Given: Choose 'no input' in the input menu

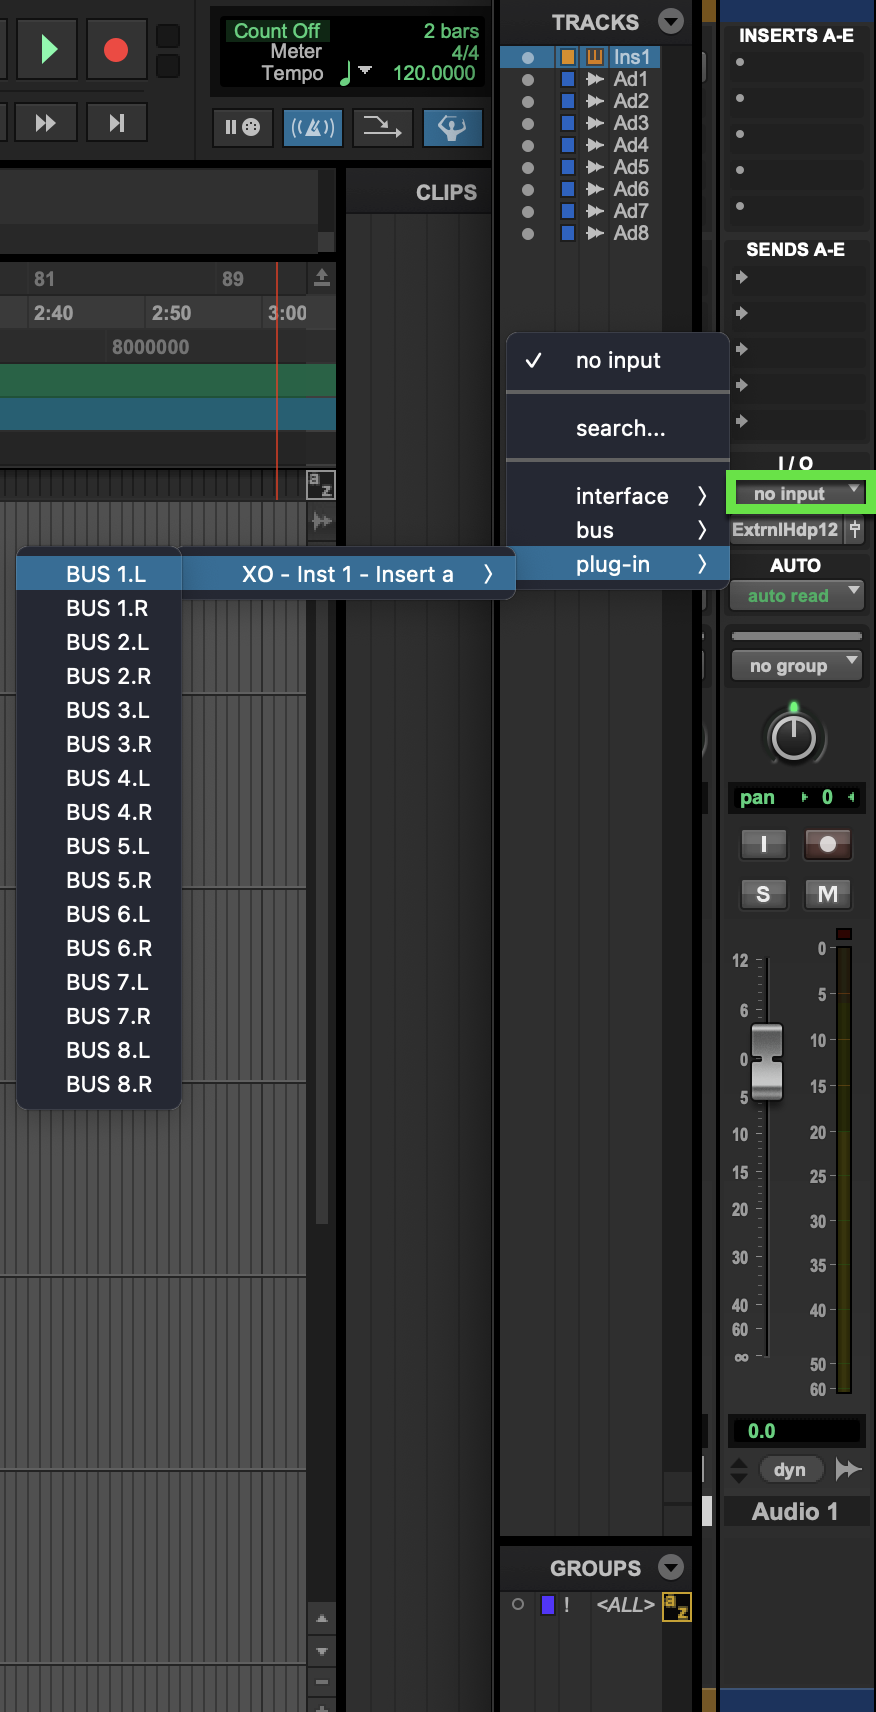Looking at the screenshot, I should click(618, 360).
